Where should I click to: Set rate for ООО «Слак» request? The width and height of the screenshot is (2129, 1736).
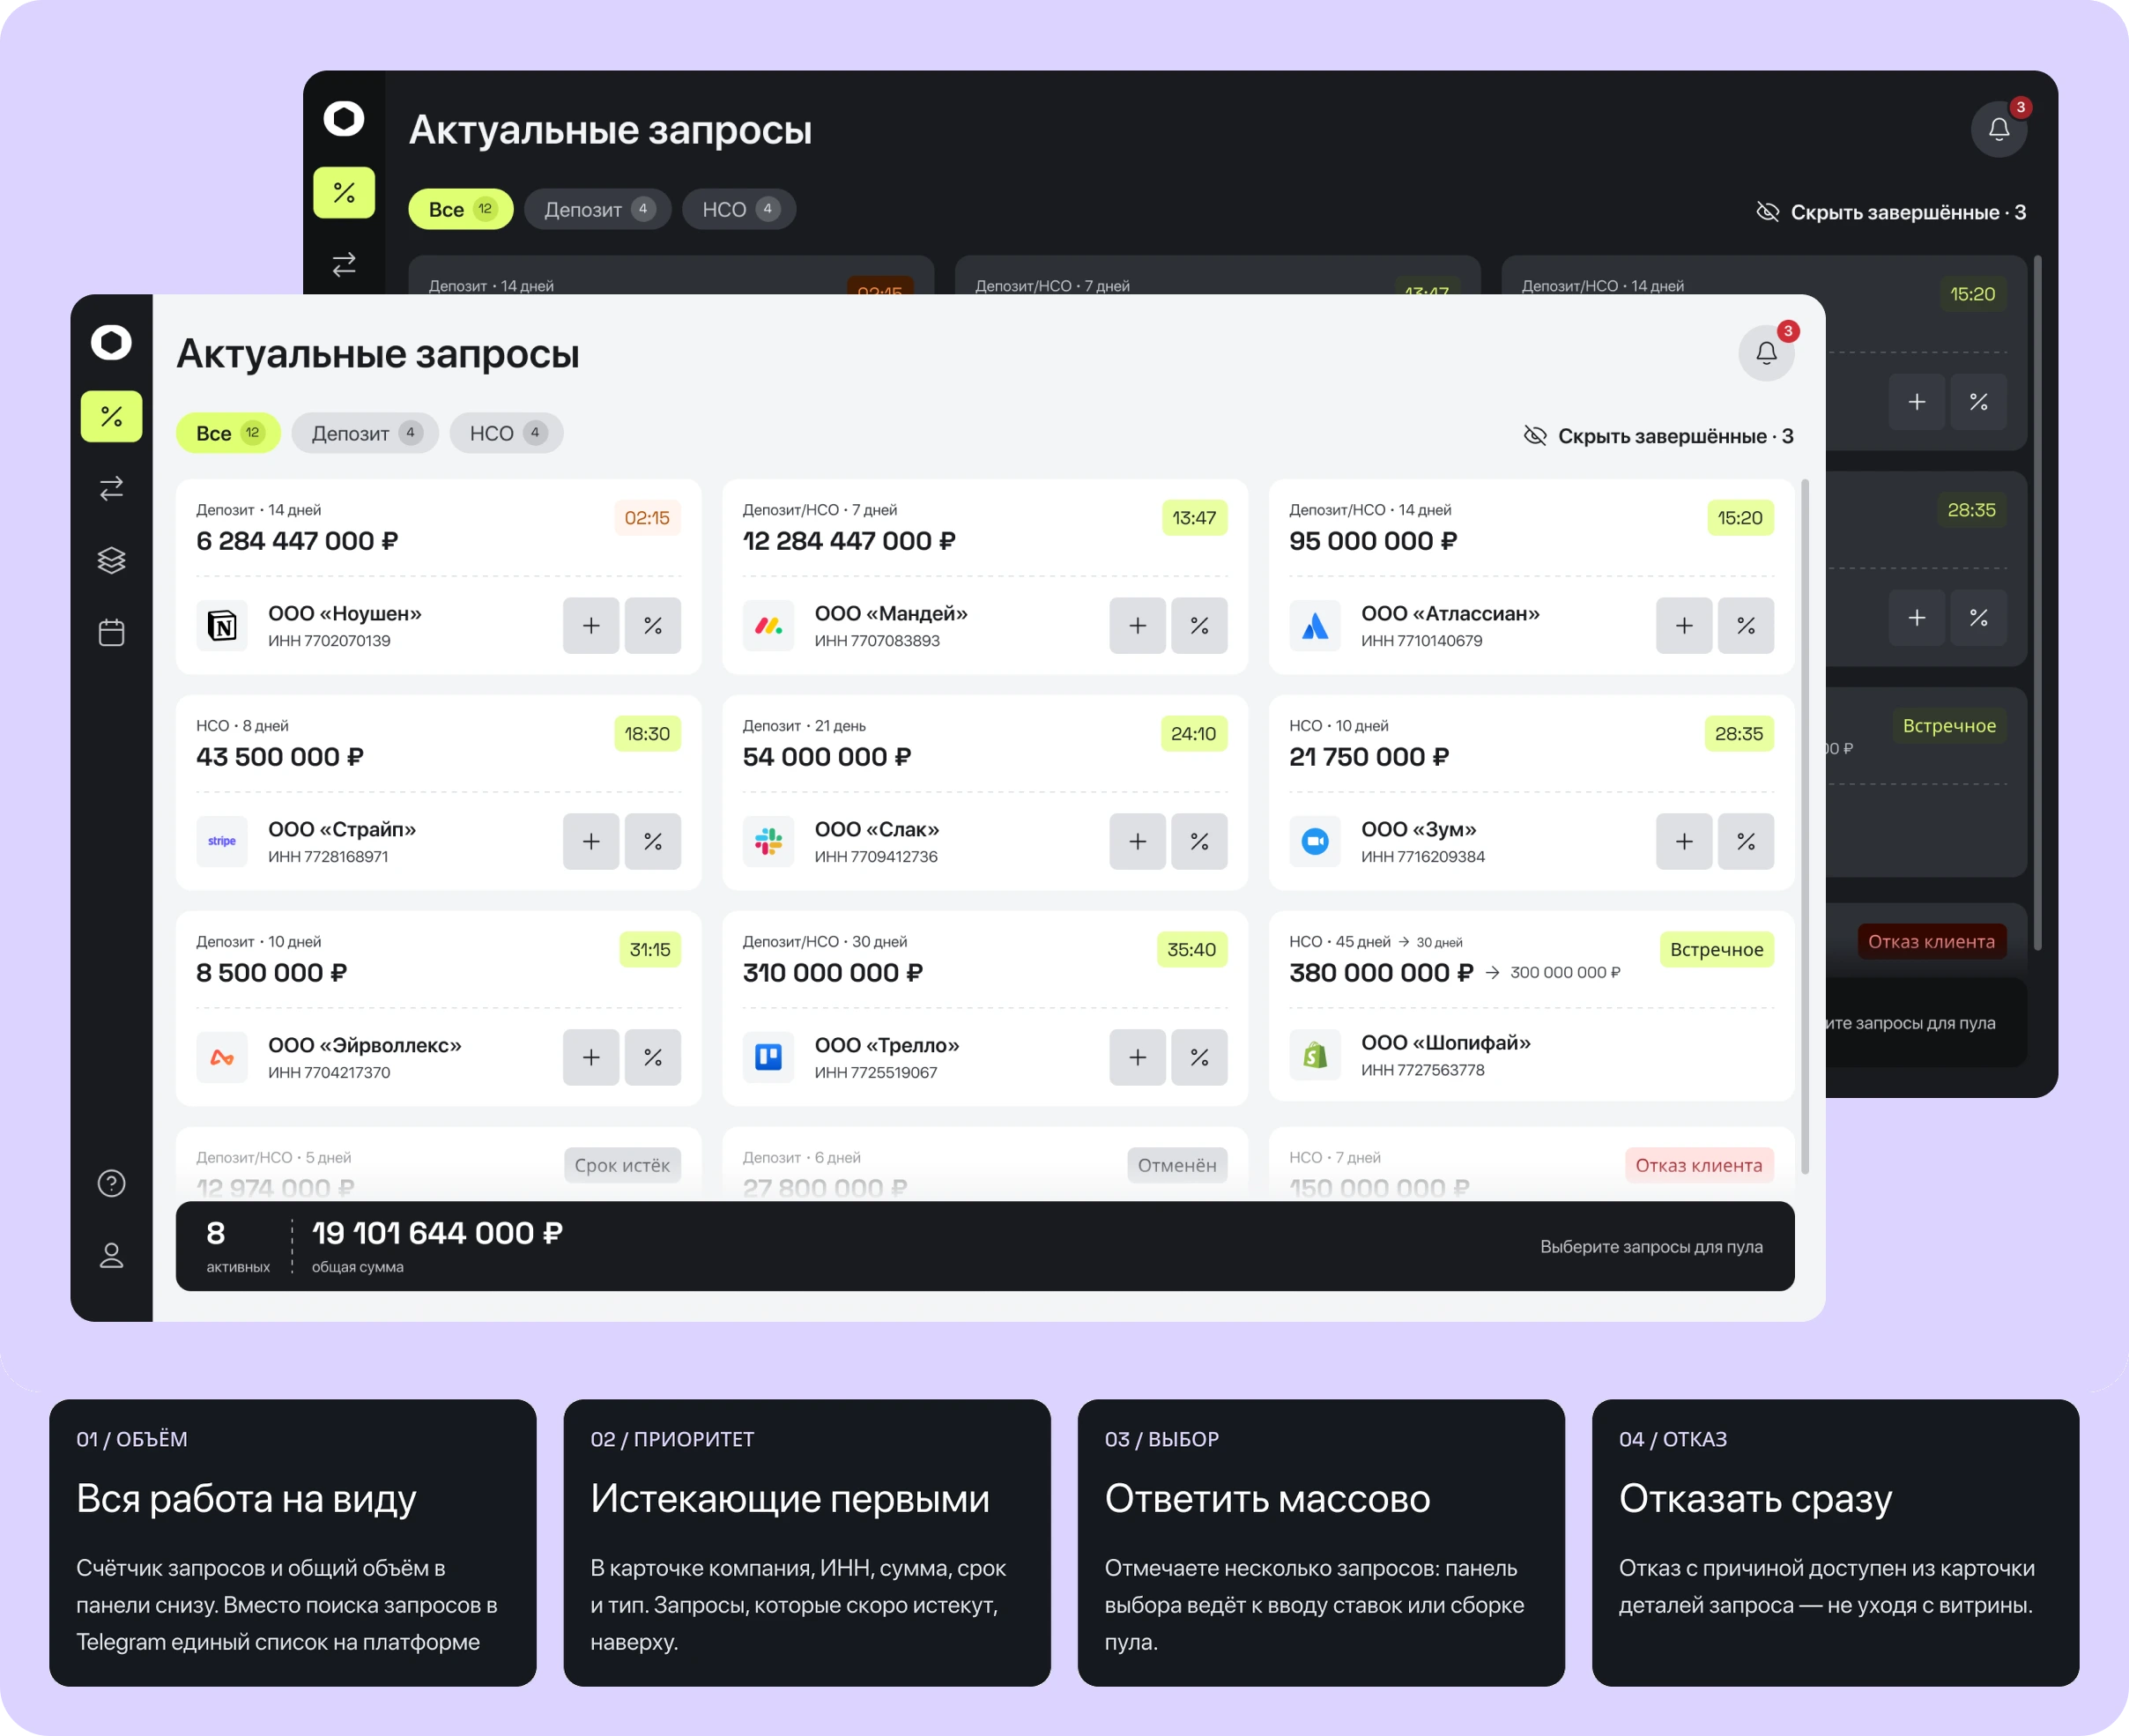pyautogui.click(x=1199, y=841)
